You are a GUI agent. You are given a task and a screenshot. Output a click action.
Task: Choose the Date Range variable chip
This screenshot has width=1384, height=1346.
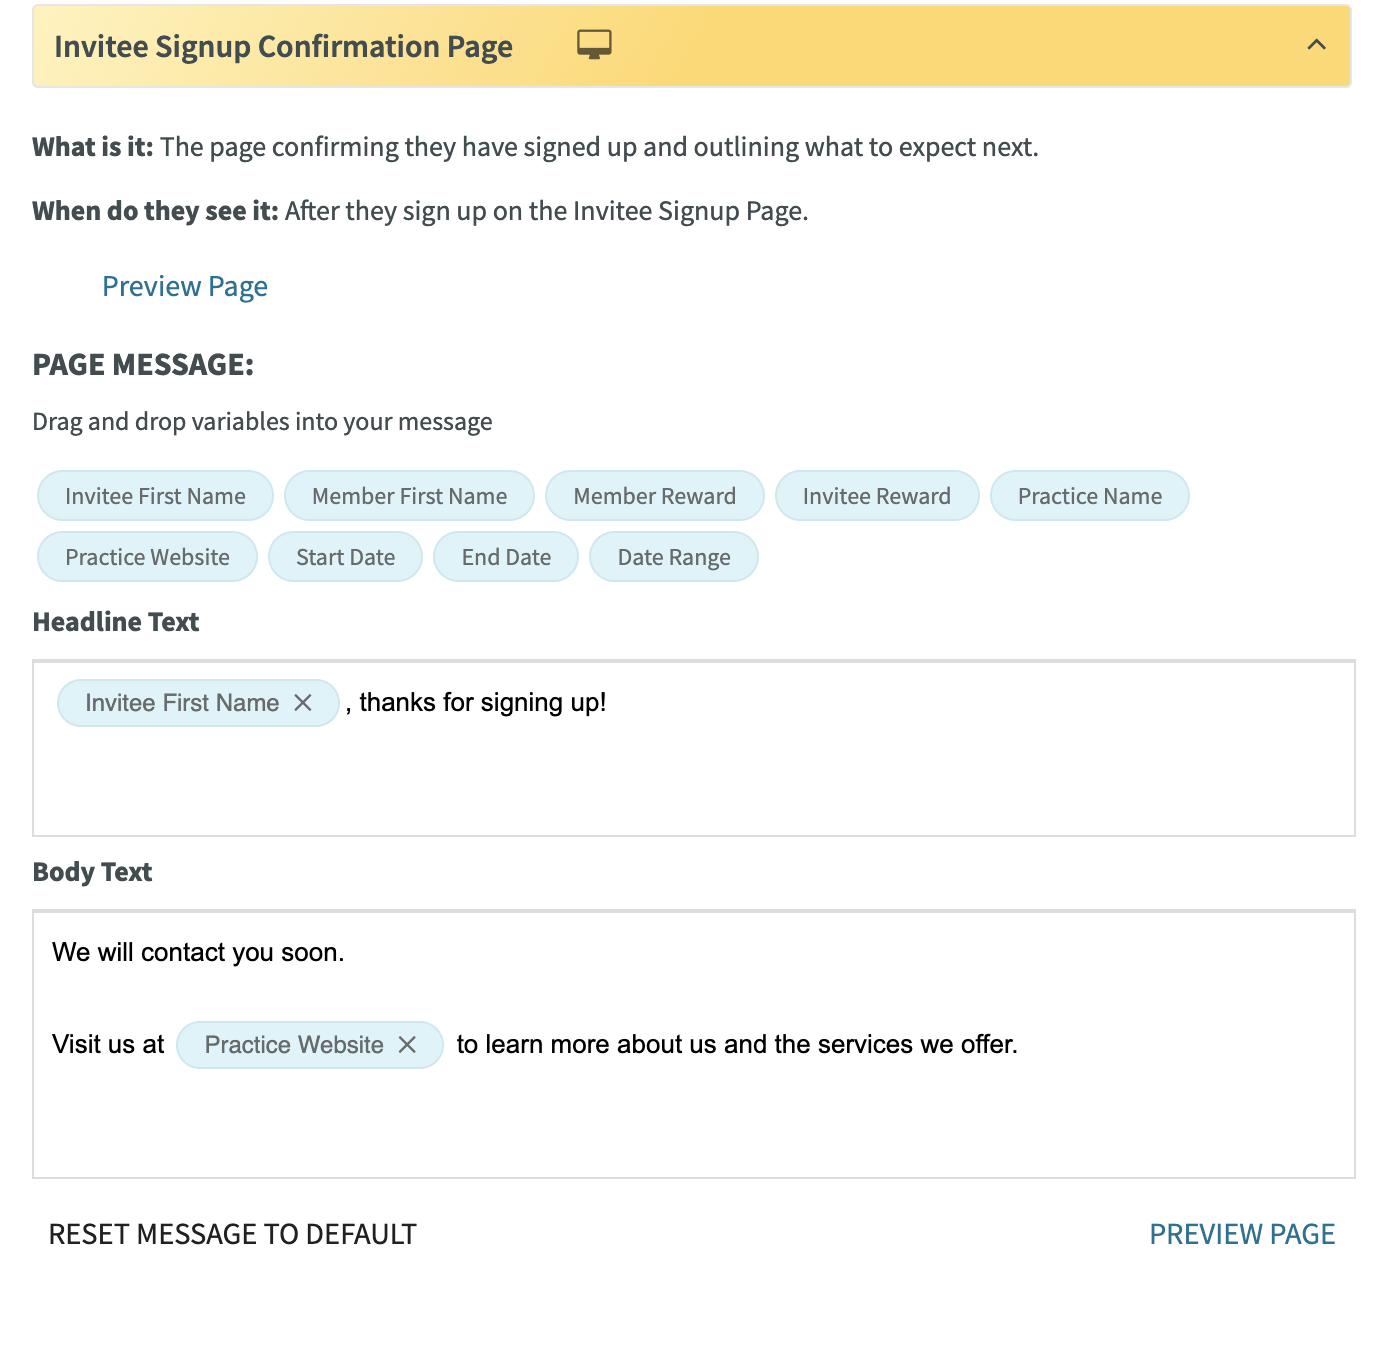[x=674, y=557]
